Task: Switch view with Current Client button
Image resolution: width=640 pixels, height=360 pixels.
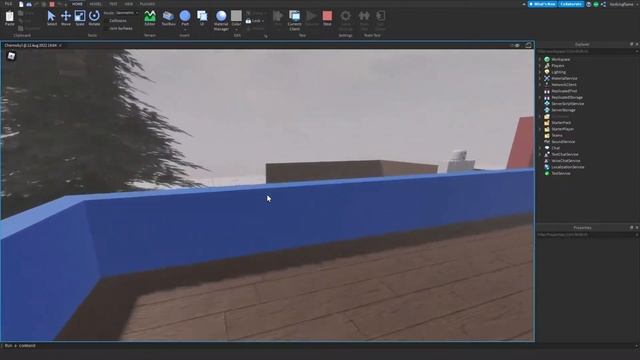Action: point(294,20)
